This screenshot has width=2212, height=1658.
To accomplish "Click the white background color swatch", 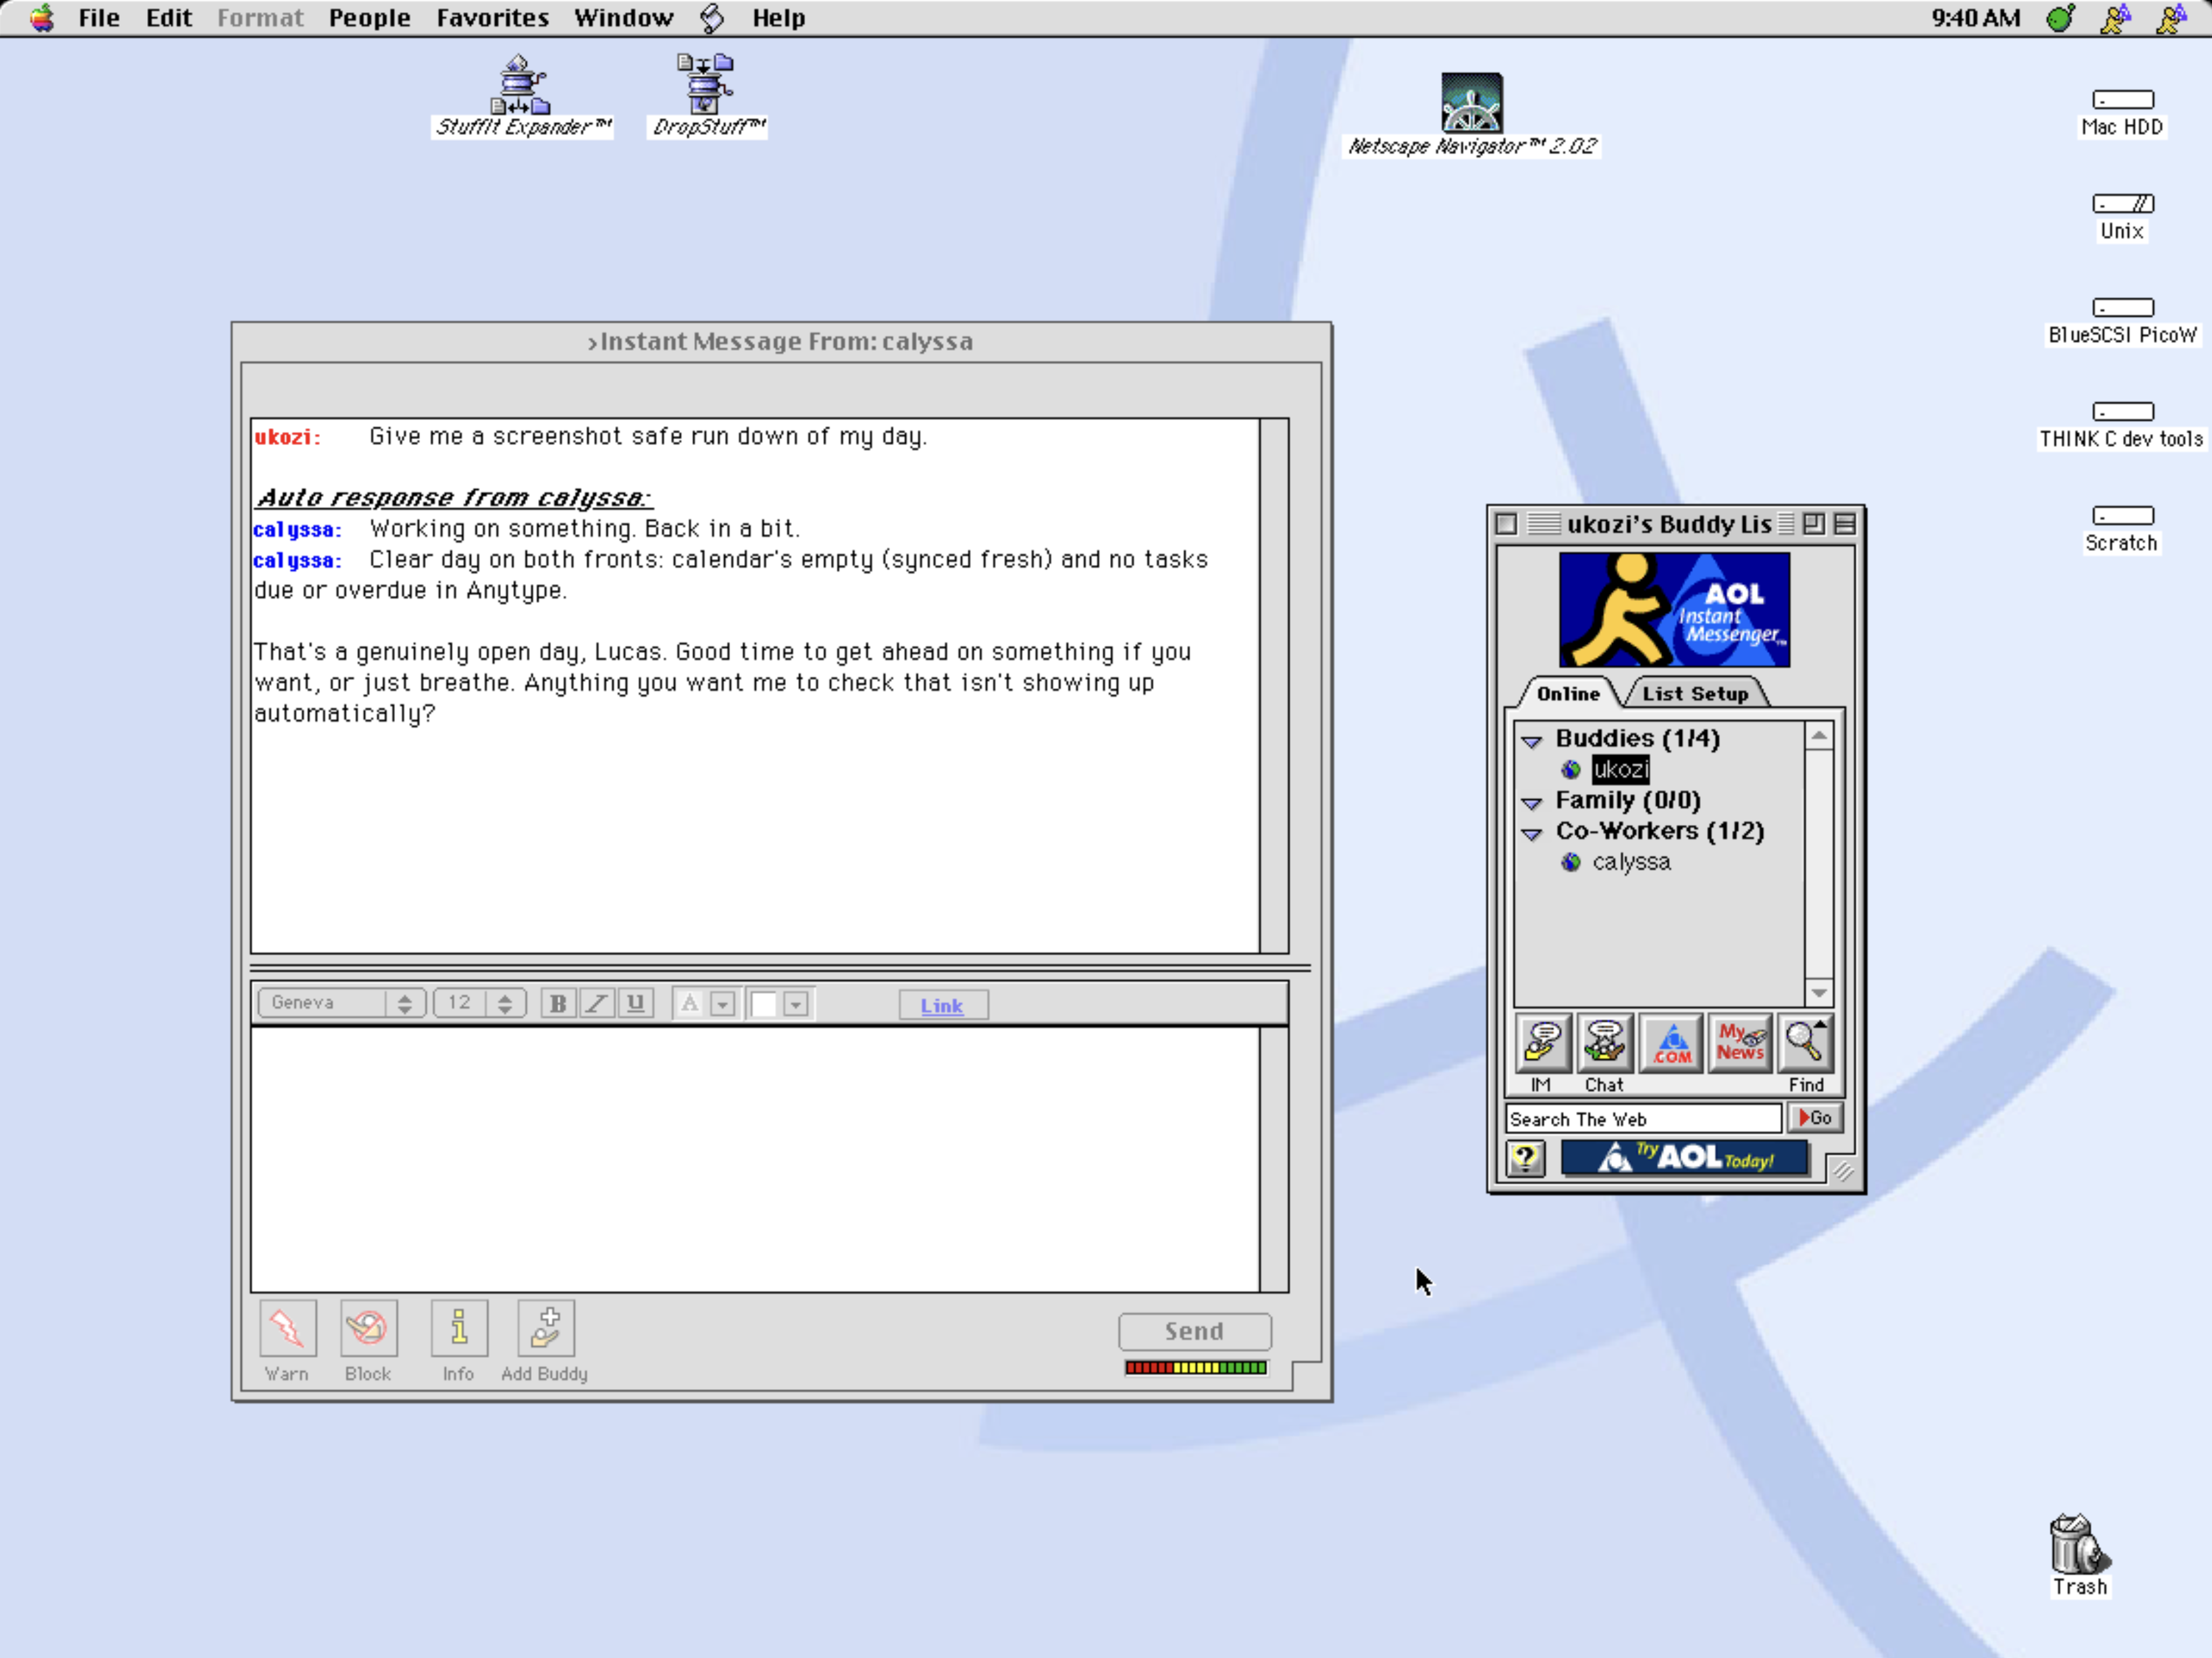I will 764,1004.
